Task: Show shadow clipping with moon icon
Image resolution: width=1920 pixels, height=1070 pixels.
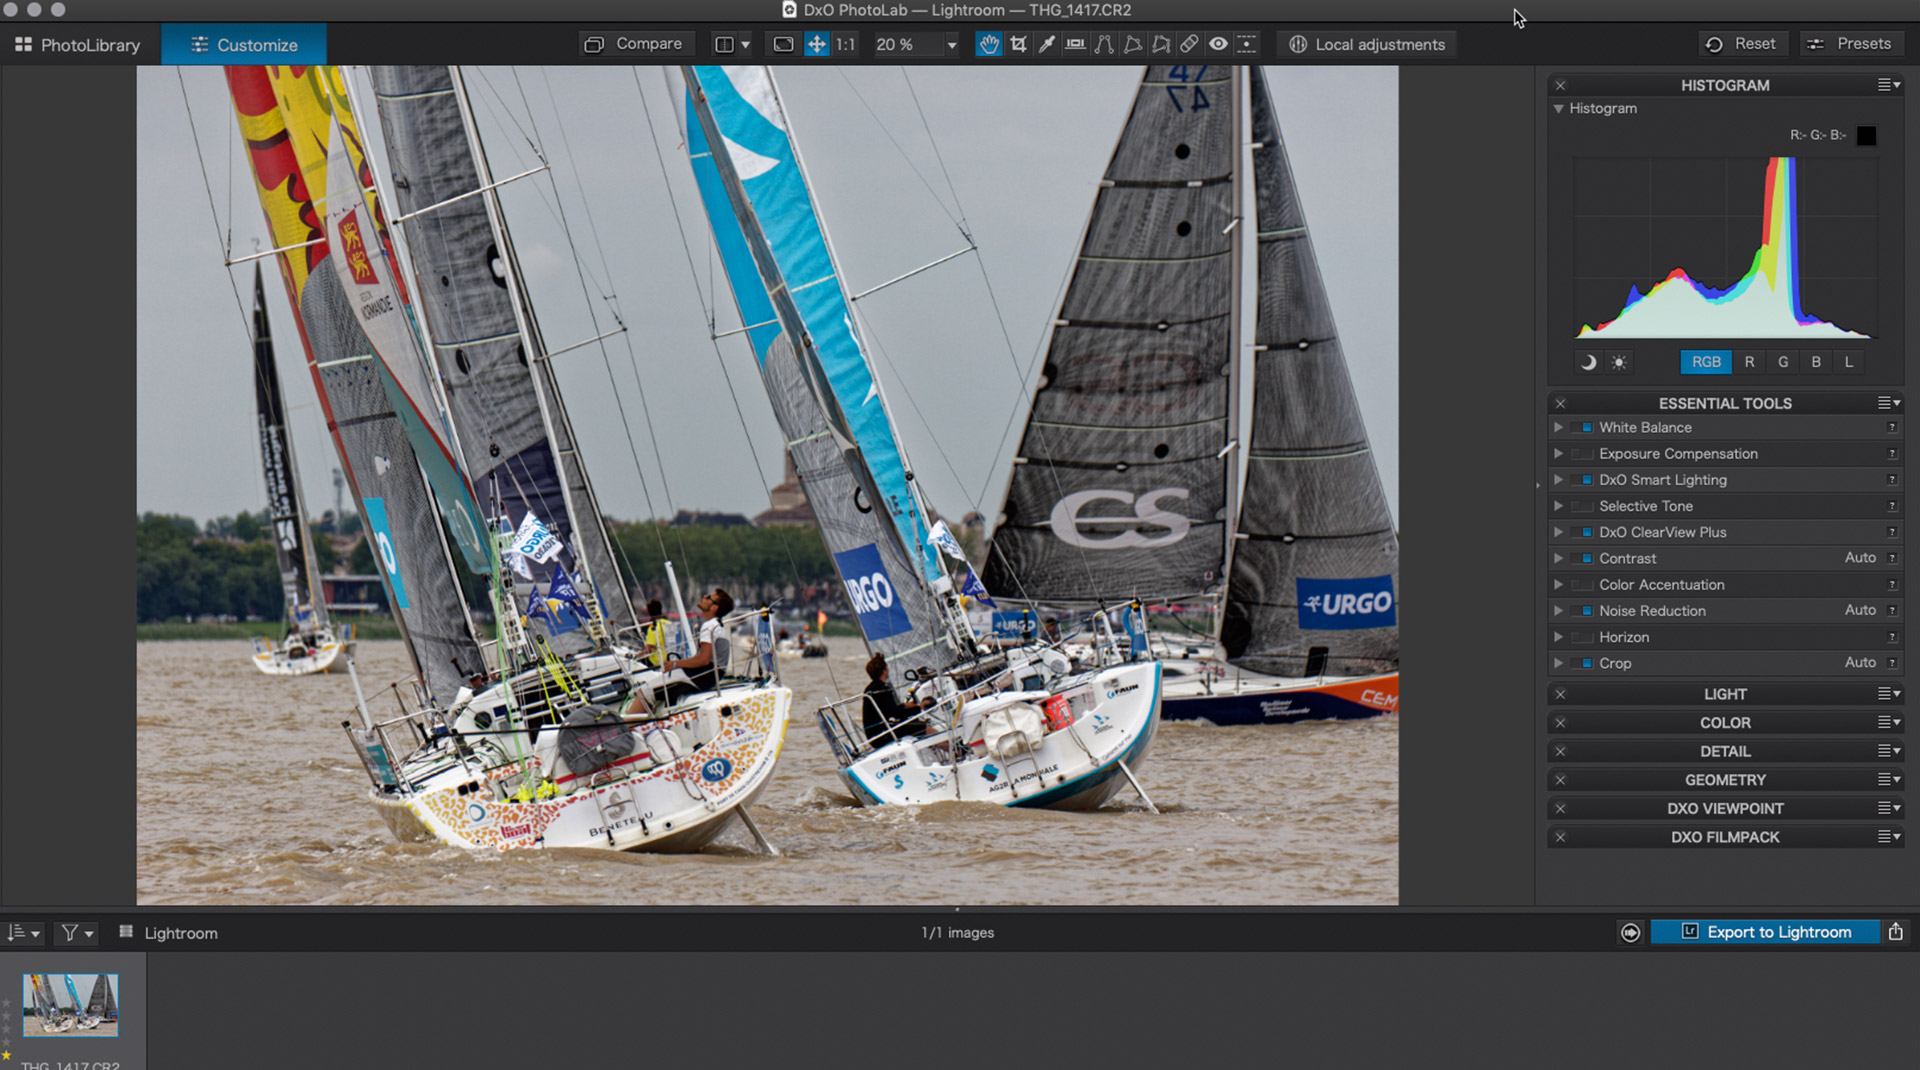Action: [x=1588, y=362]
